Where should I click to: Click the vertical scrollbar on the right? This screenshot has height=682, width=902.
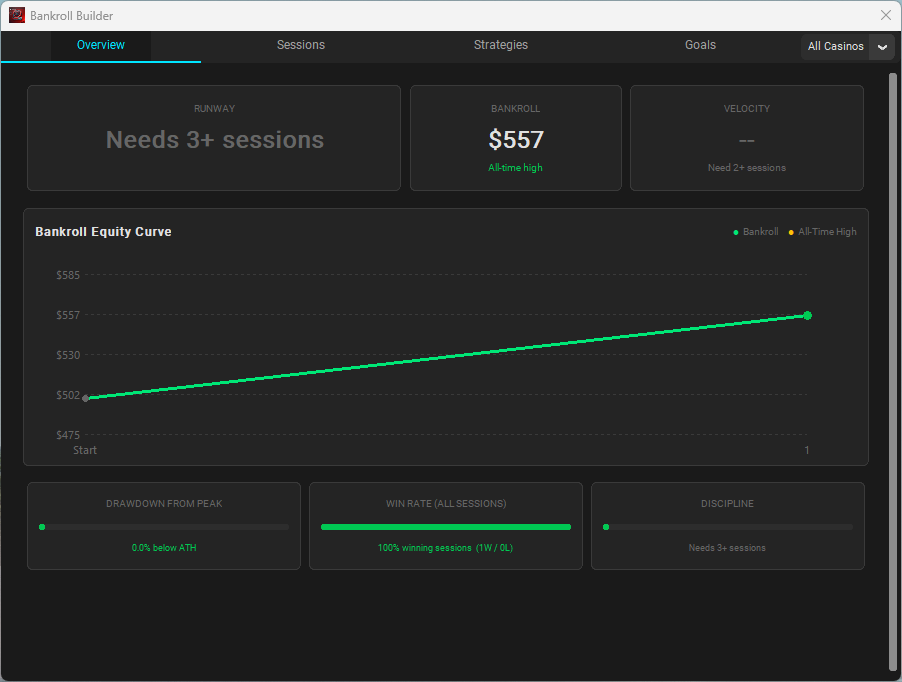[x=893, y=370]
